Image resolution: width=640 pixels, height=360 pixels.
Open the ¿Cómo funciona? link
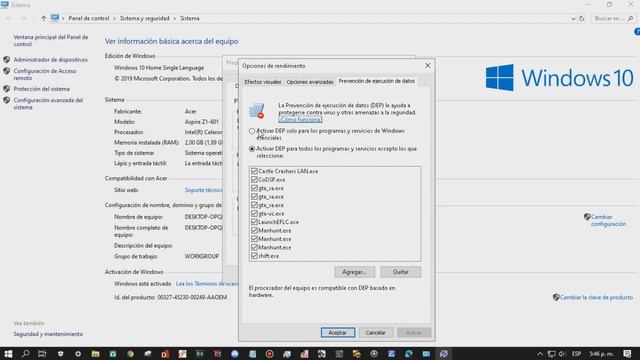(x=300, y=120)
